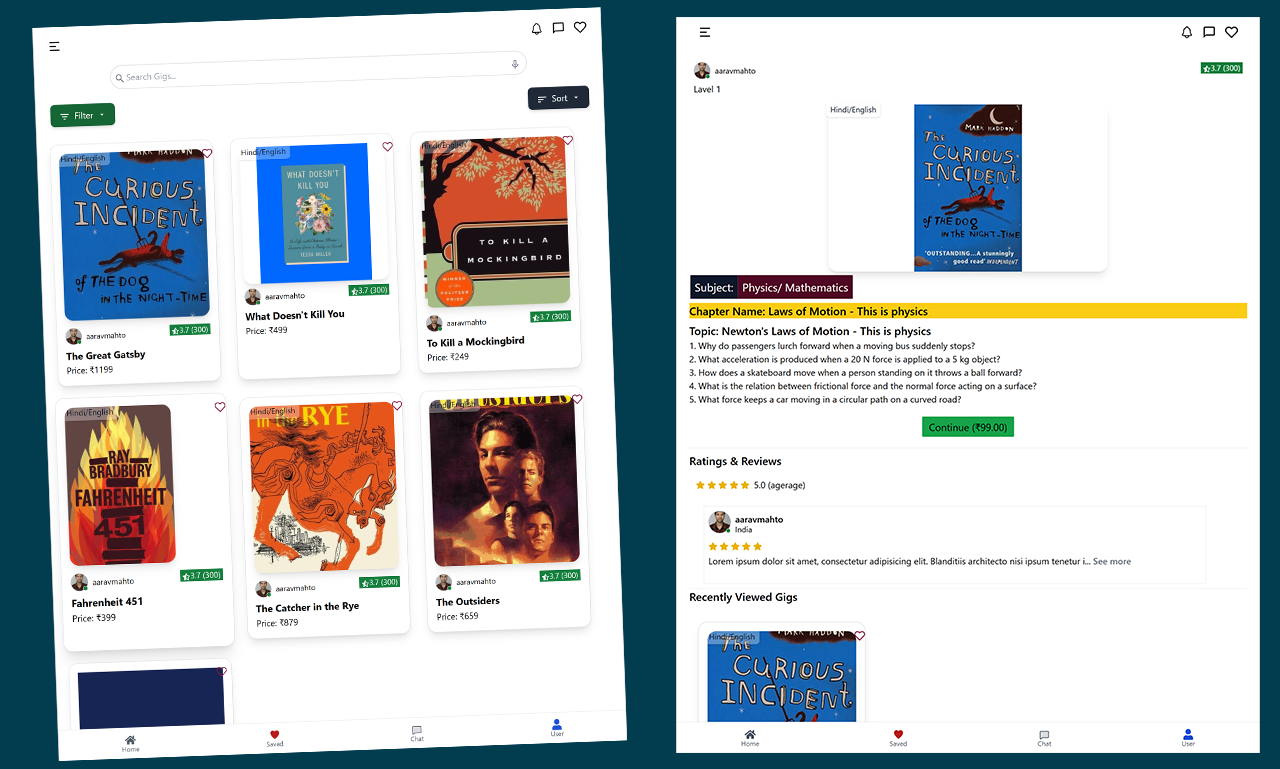Open the hamburger menu in the left panel

54,46
